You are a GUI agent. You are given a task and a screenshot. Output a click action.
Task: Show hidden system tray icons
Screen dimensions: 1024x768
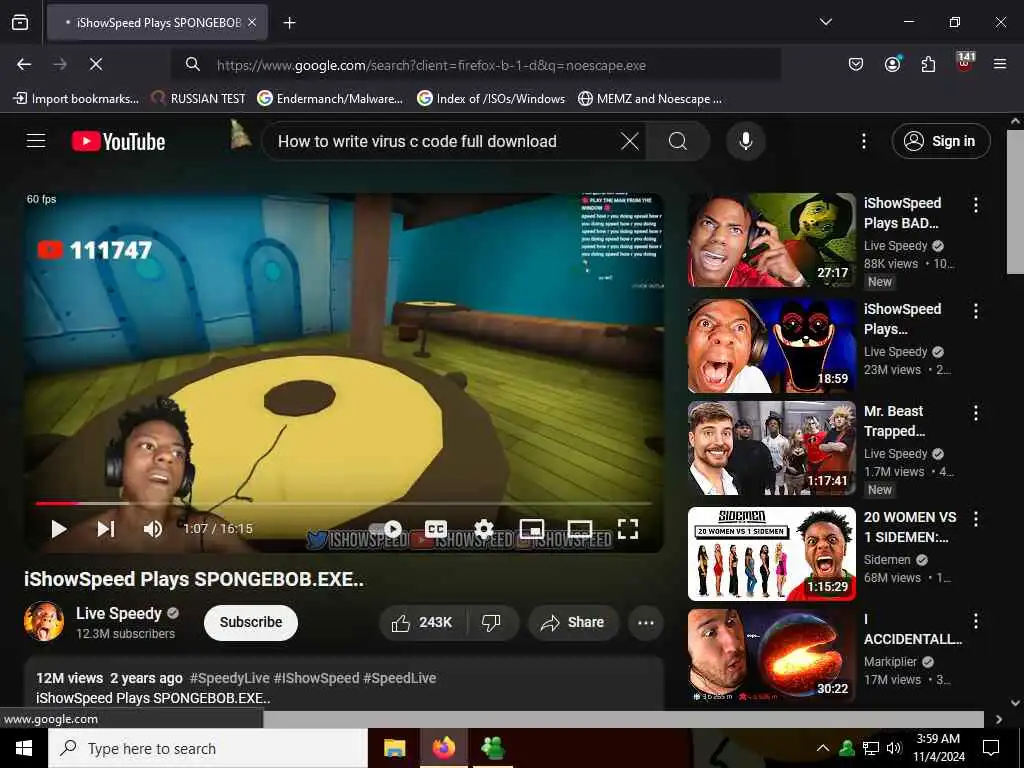823,748
